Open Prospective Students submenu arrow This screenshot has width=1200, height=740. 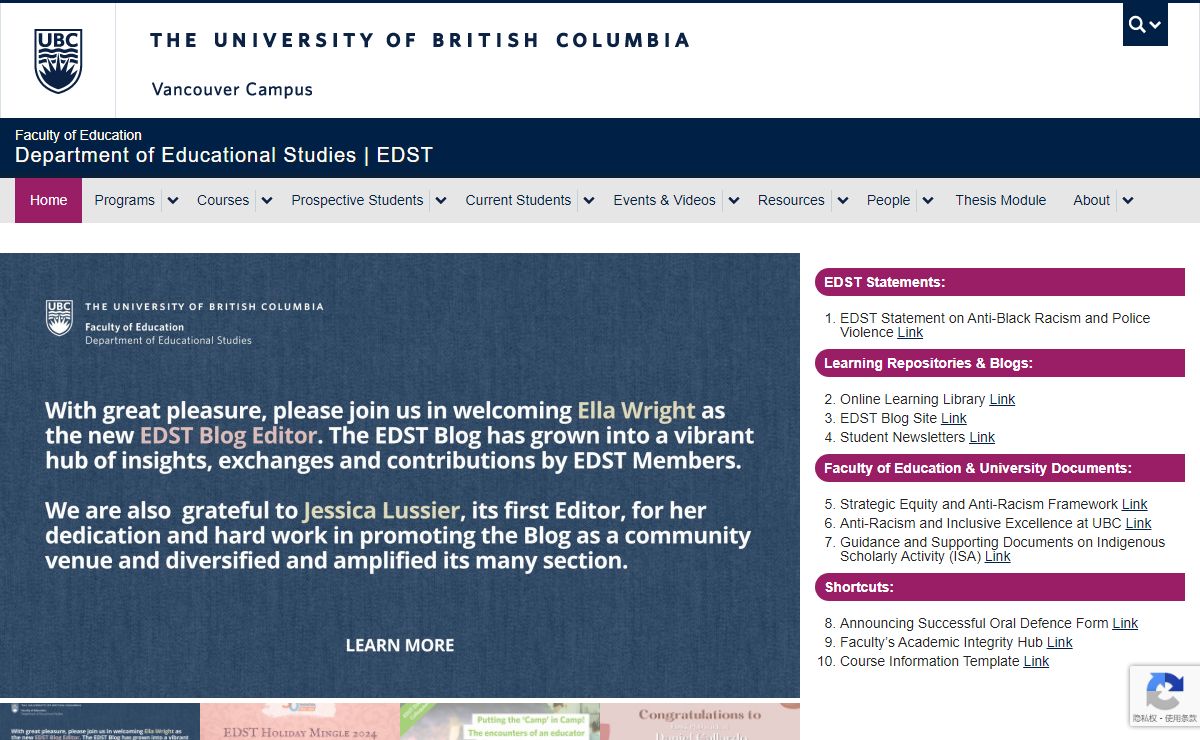point(441,201)
